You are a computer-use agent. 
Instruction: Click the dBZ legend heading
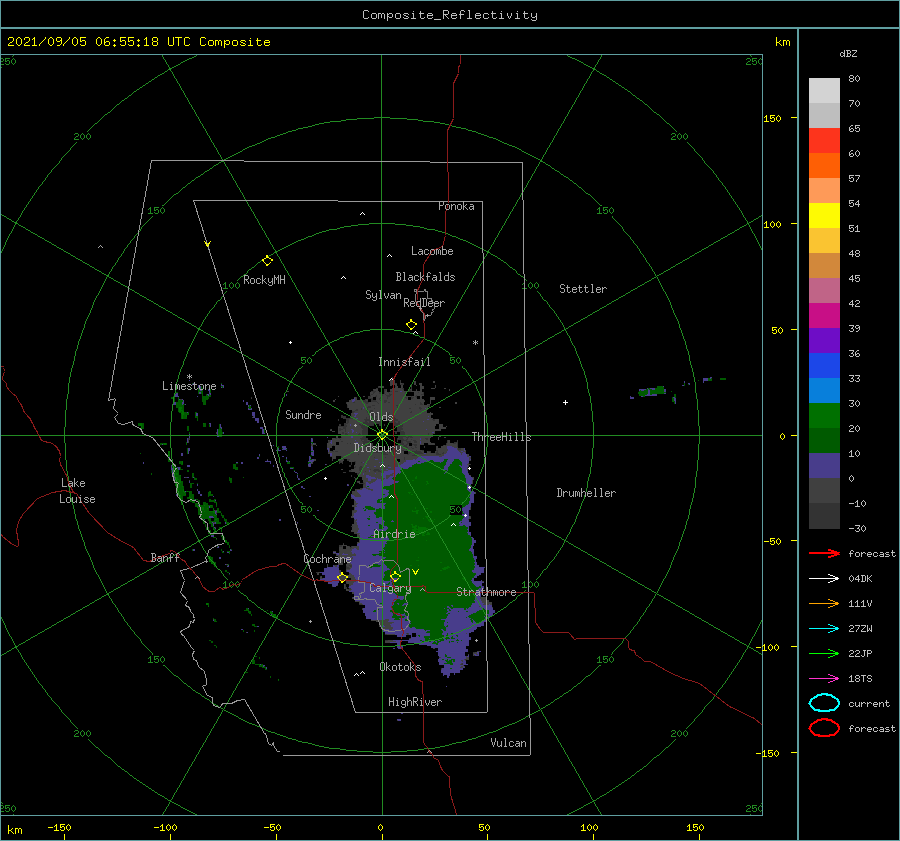coord(848,53)
